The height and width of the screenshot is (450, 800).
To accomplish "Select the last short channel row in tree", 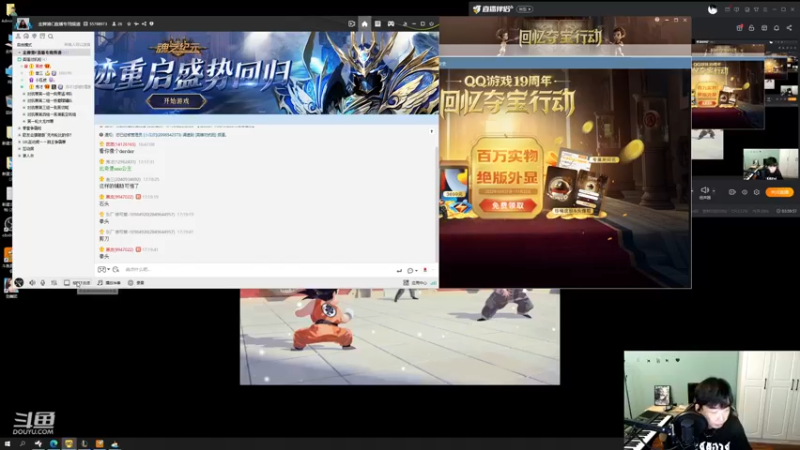I will [x=28, y=156].
